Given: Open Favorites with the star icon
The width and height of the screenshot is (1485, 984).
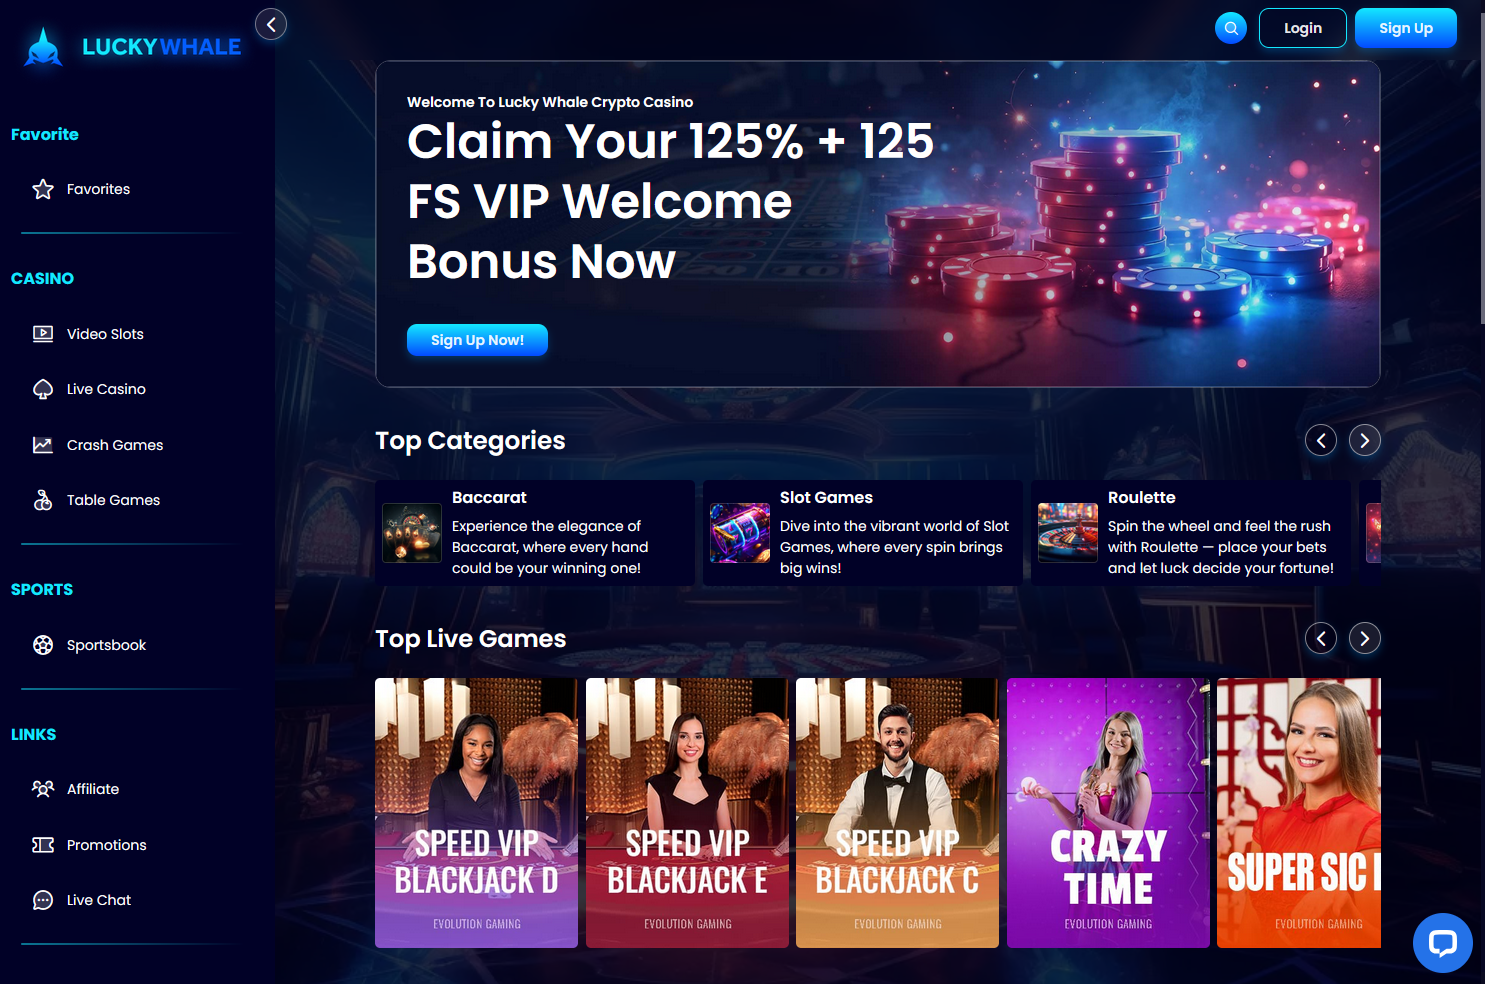Looking at the screenshot, I should 43,189.
